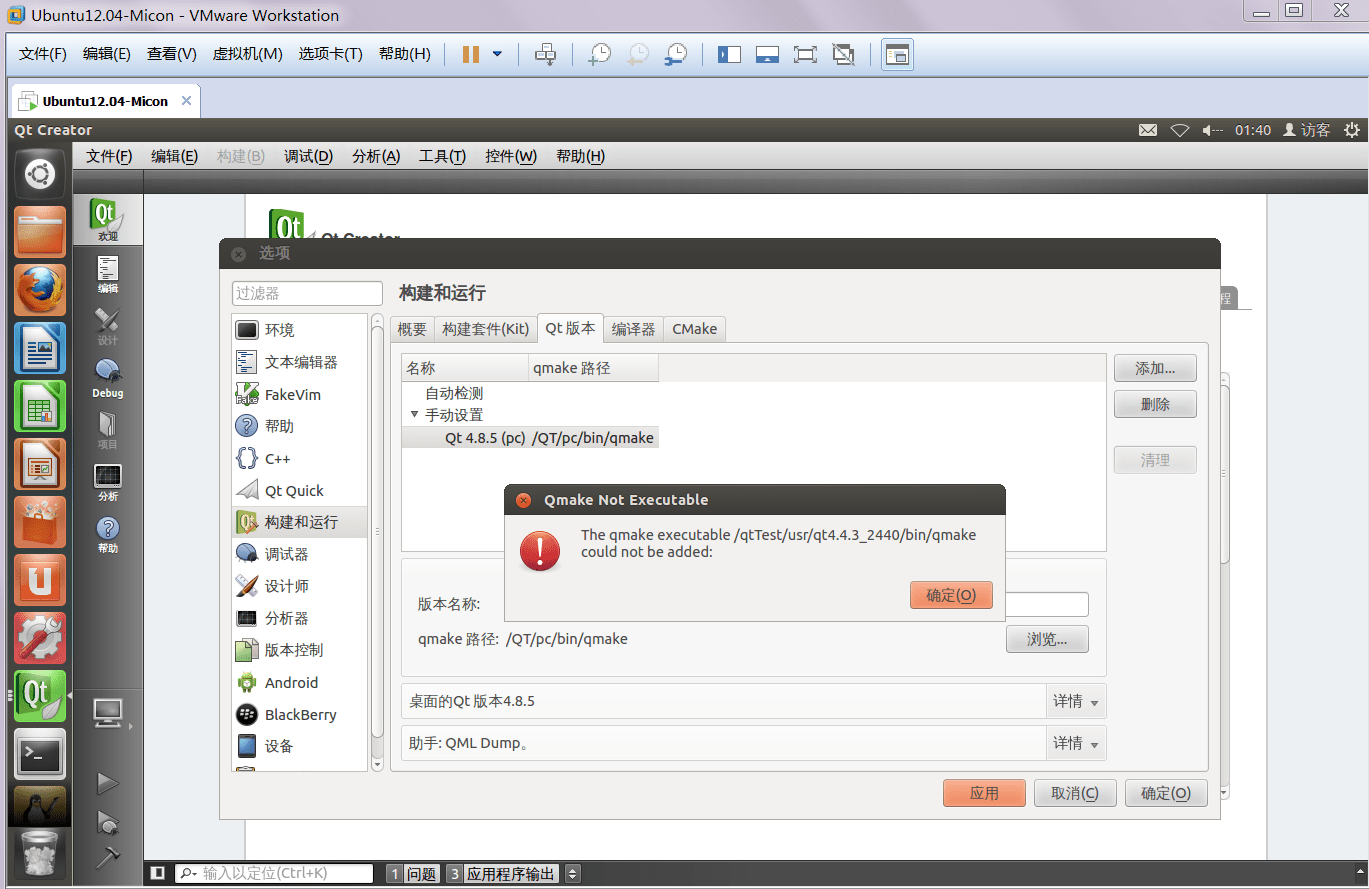Click the build hammer icon
The image size is (1369, 889).
point(107,857)
